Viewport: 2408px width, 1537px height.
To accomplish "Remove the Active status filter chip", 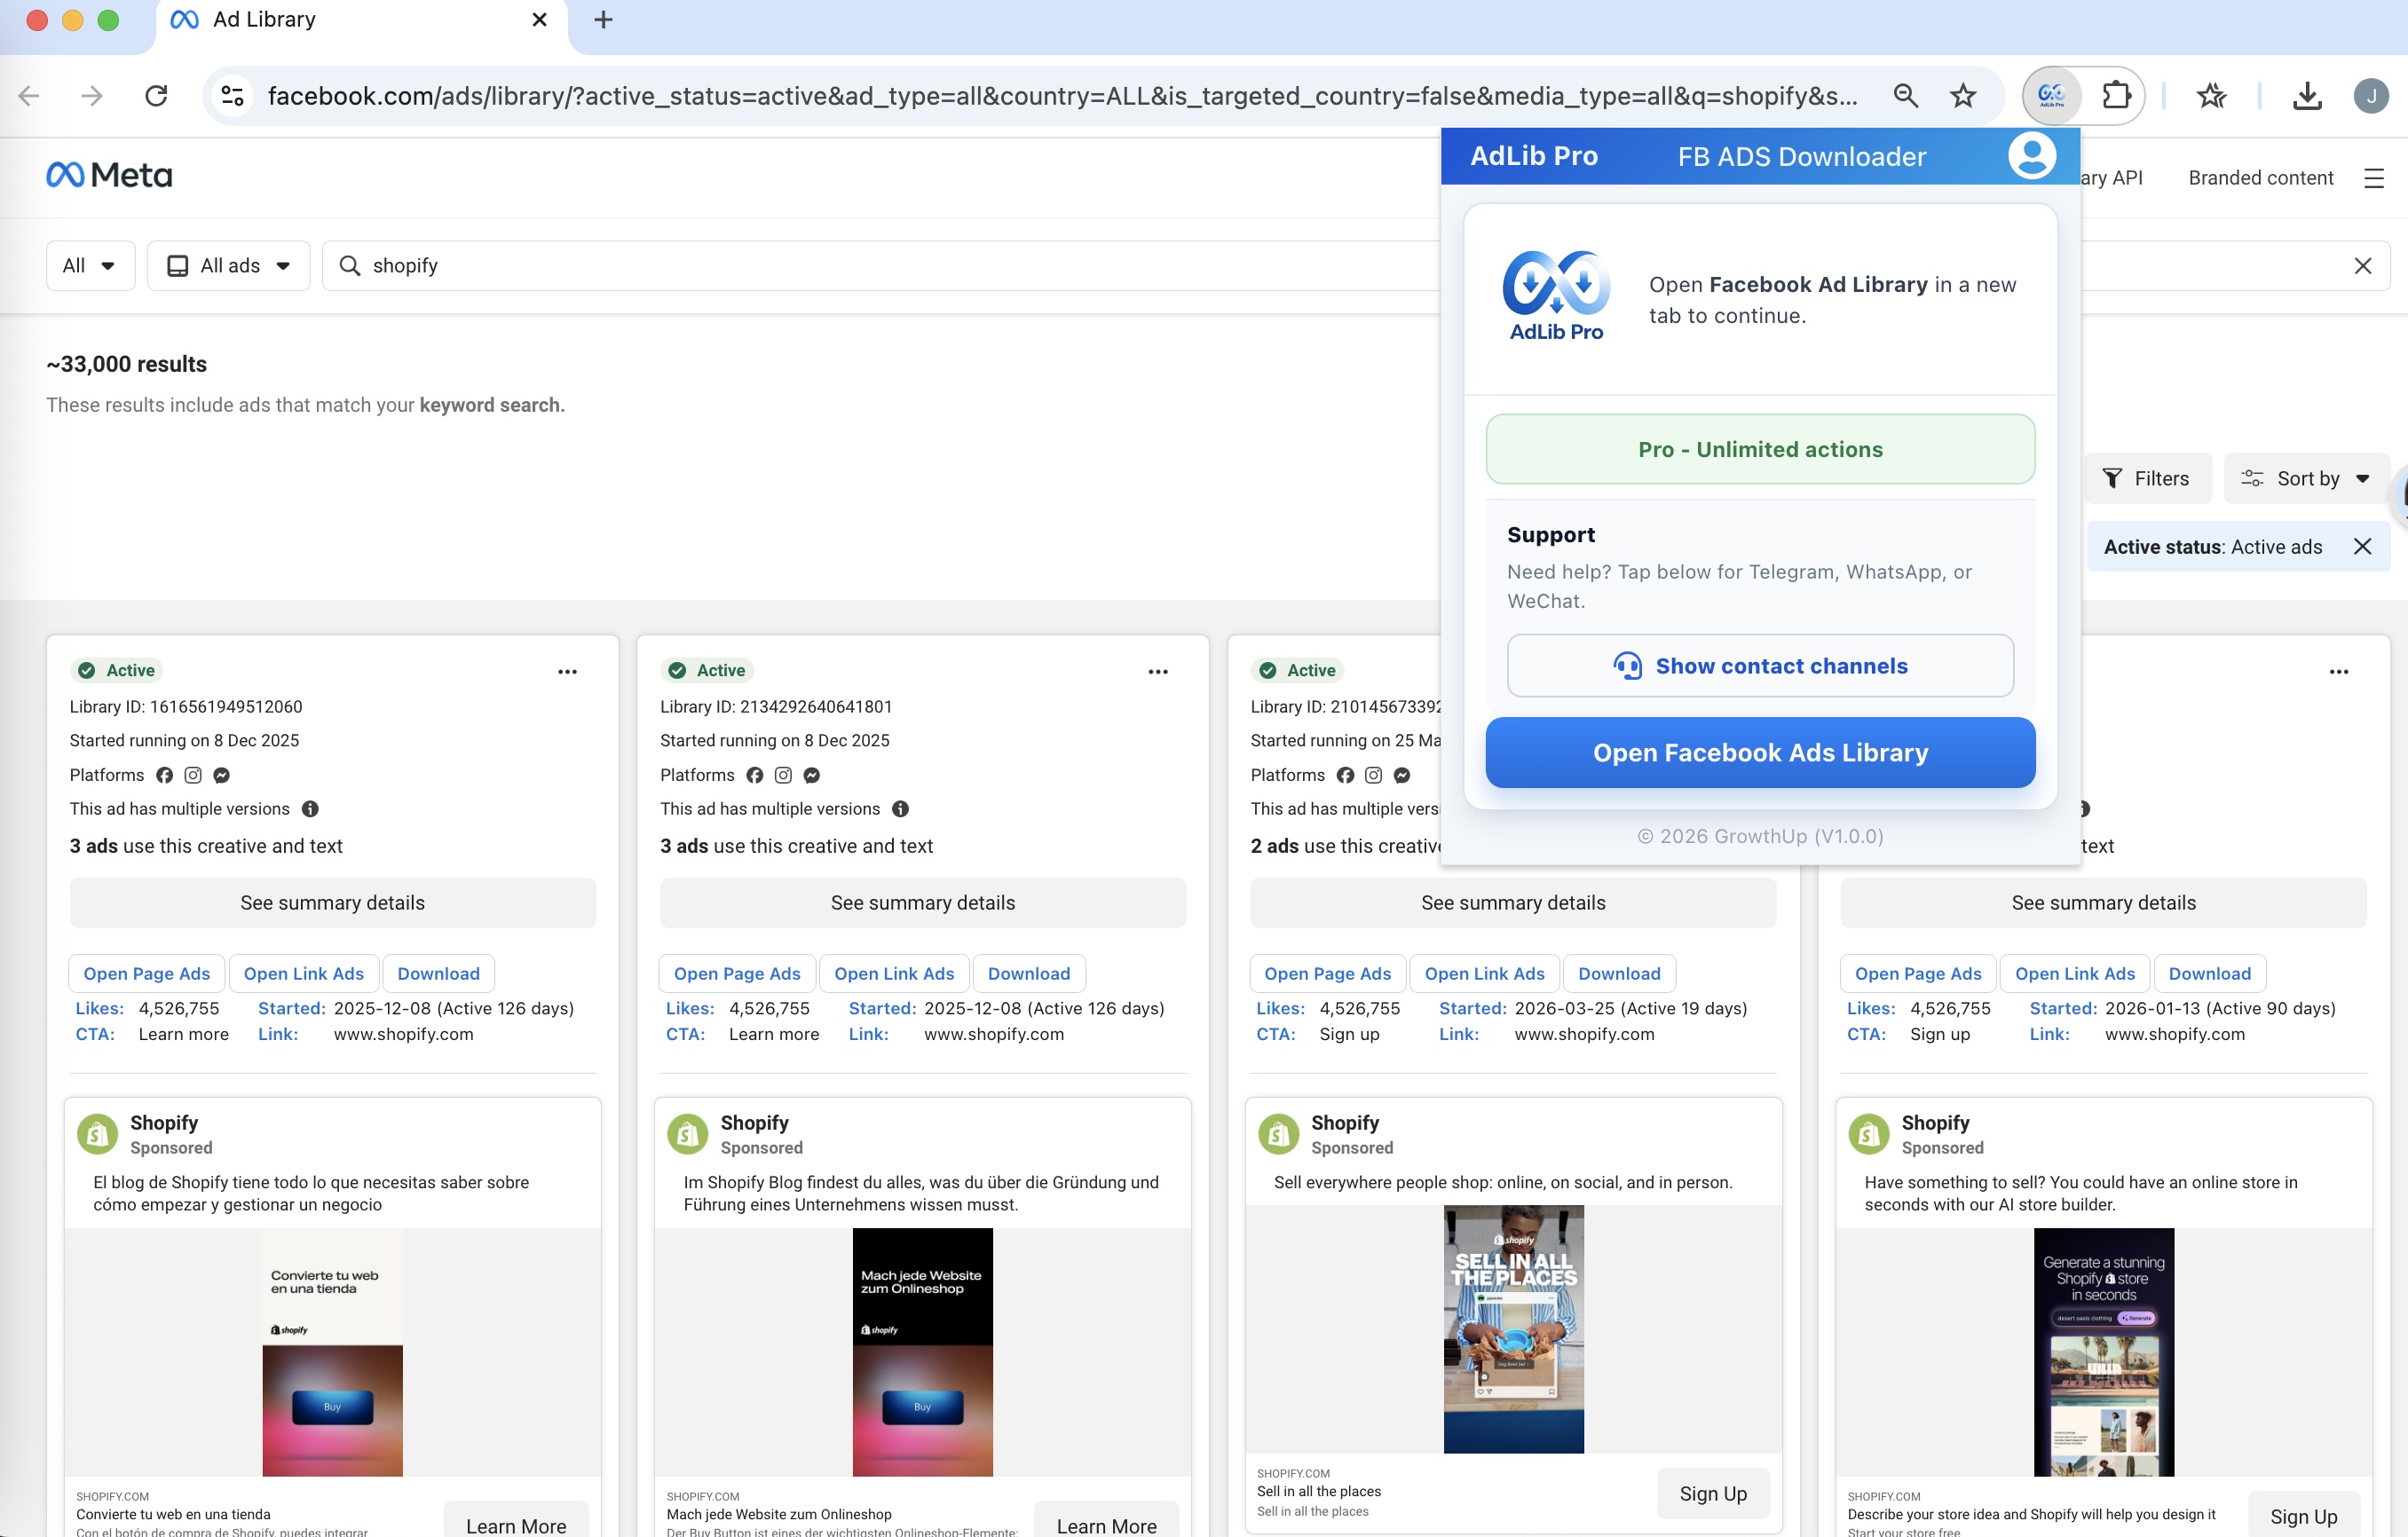I will click(x=2363, y=547).
